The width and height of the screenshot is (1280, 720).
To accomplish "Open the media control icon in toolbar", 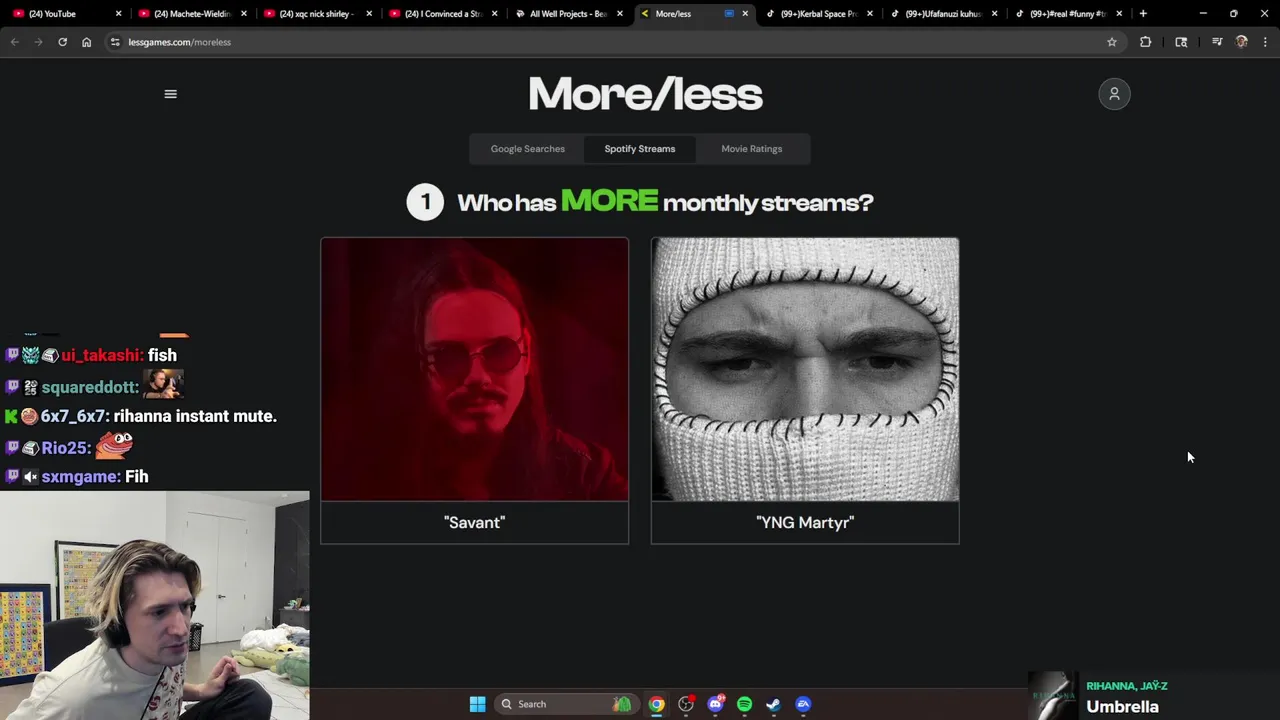I will (1217, 42).
